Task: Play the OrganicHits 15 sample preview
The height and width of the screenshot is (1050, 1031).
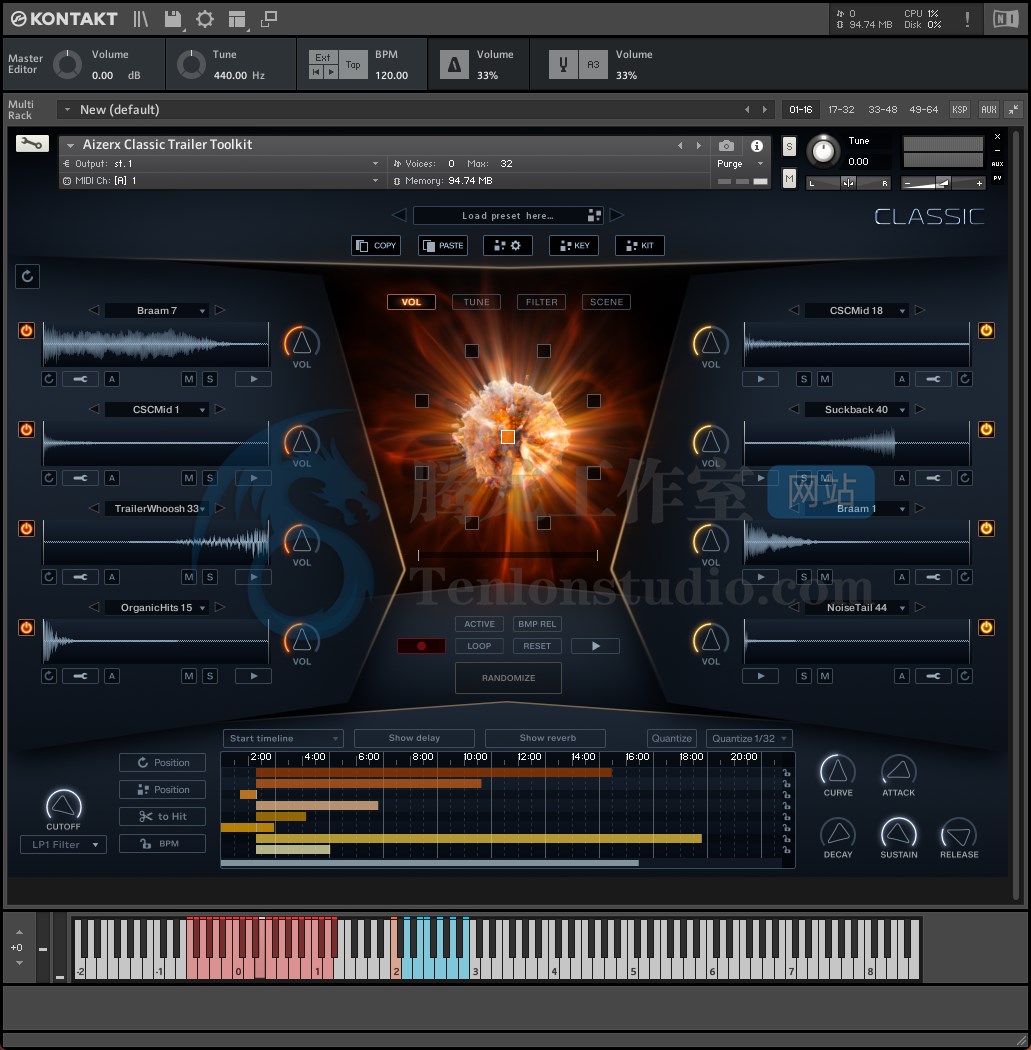Action: [x=253, y=676]
